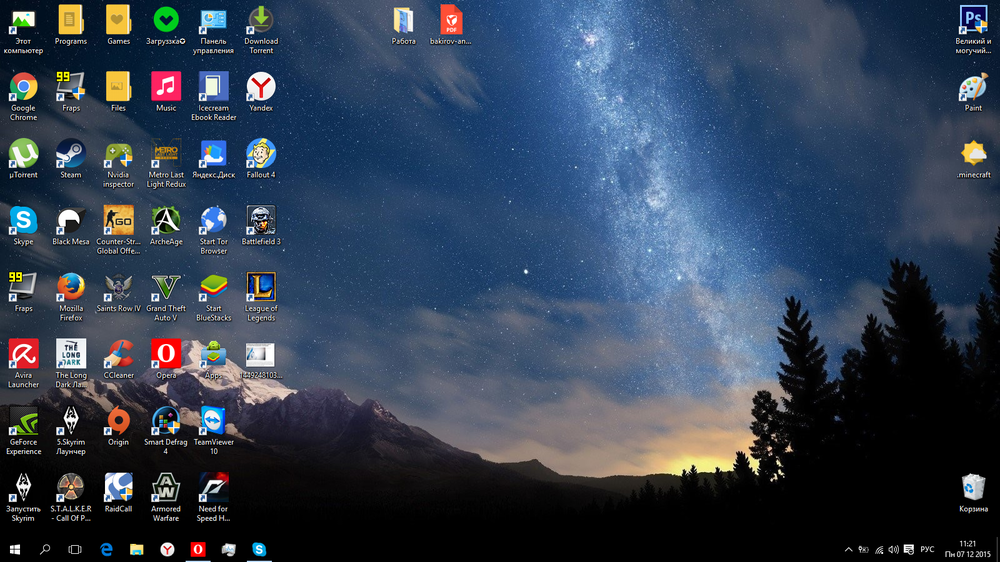Select the .minecraft folder shortcut
The width and height of the screenshot is (1000, 562).
pyautogui.click(x=973, y=154)
